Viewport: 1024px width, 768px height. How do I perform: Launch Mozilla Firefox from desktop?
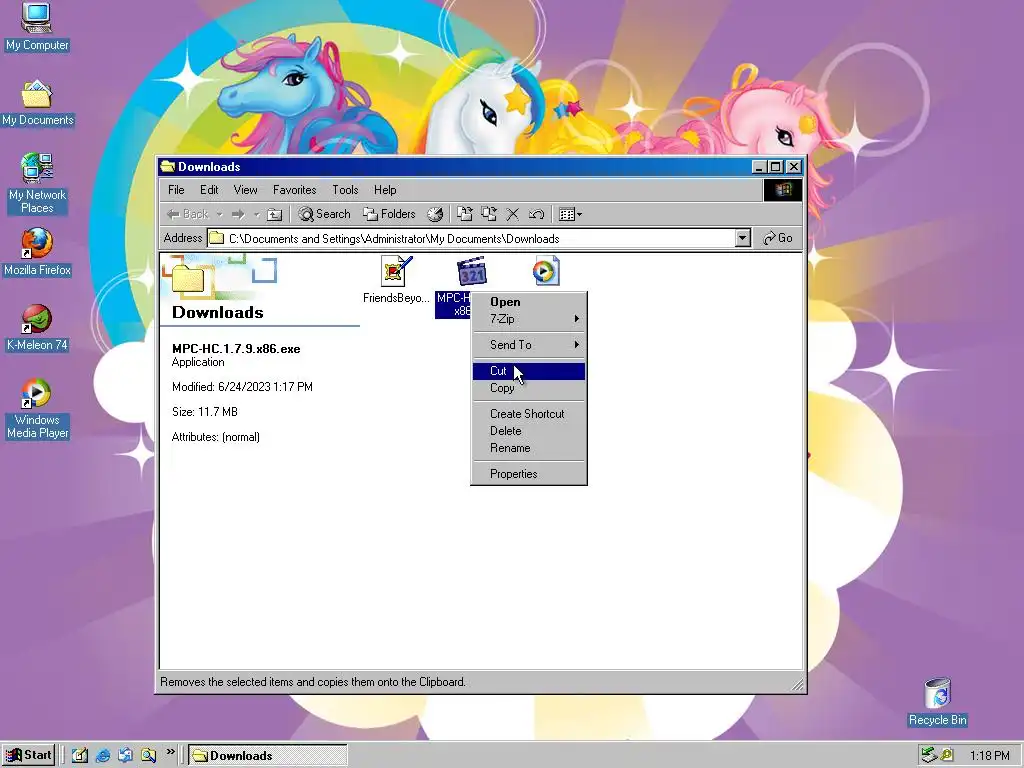(x=37, y=252)
